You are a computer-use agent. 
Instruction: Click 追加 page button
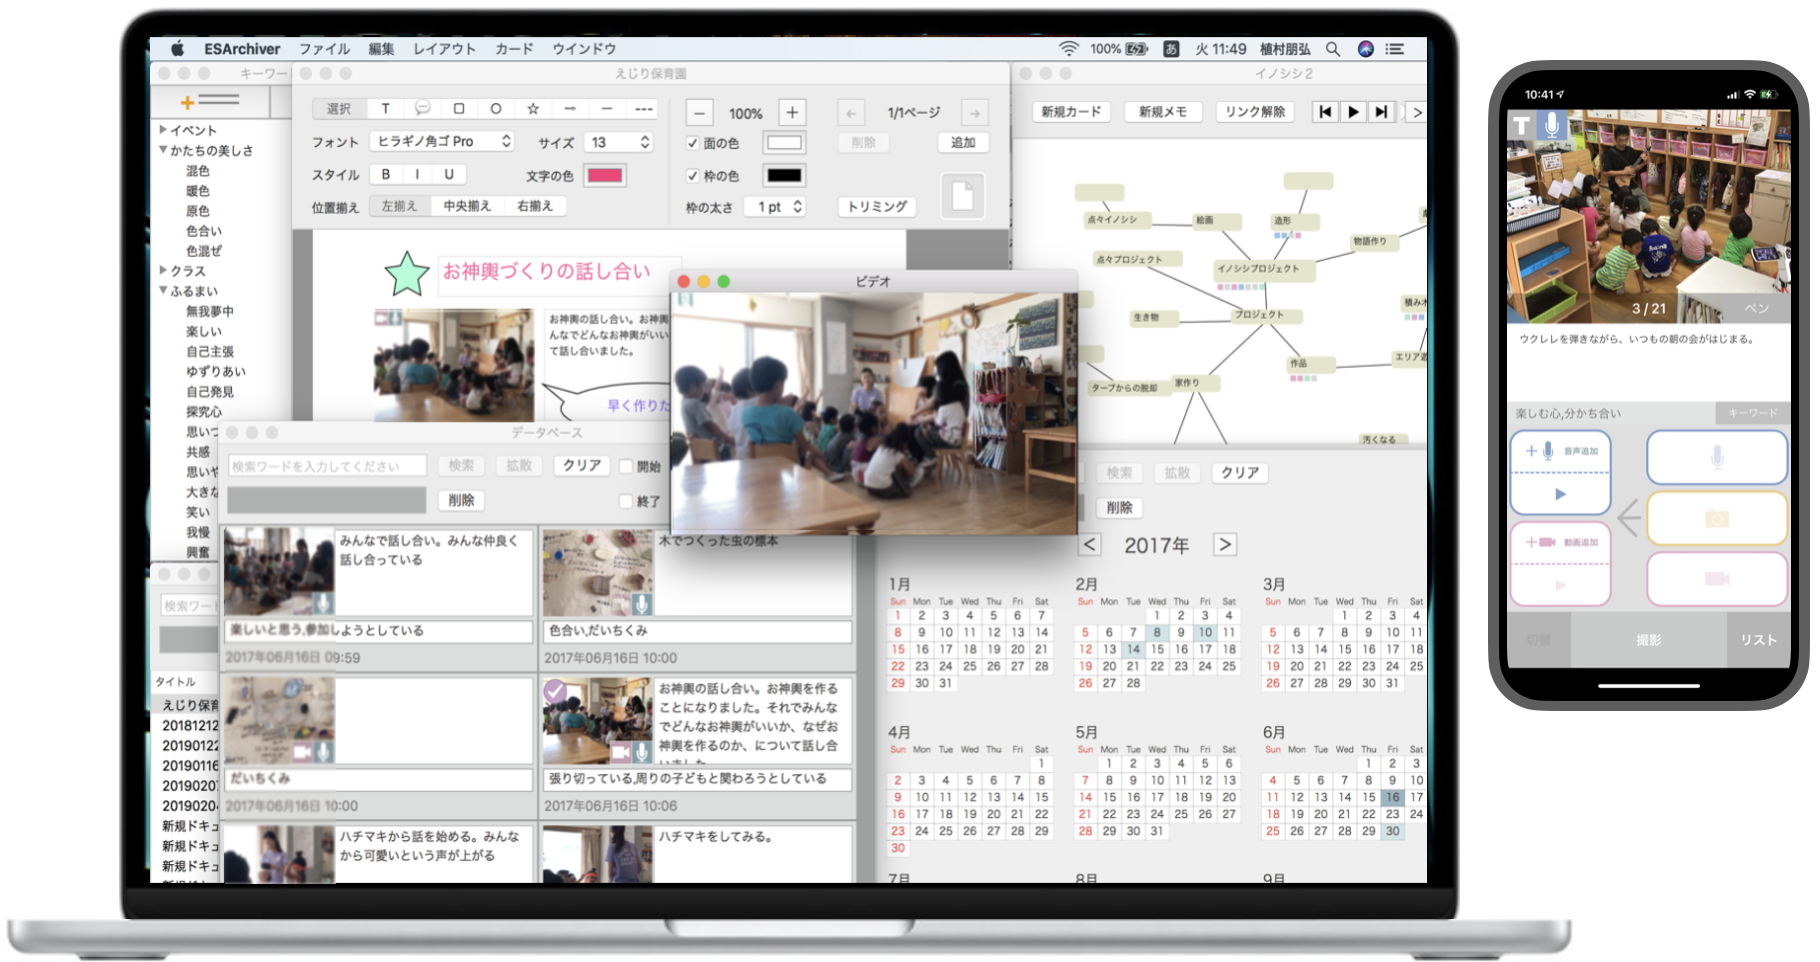(963, 143)
